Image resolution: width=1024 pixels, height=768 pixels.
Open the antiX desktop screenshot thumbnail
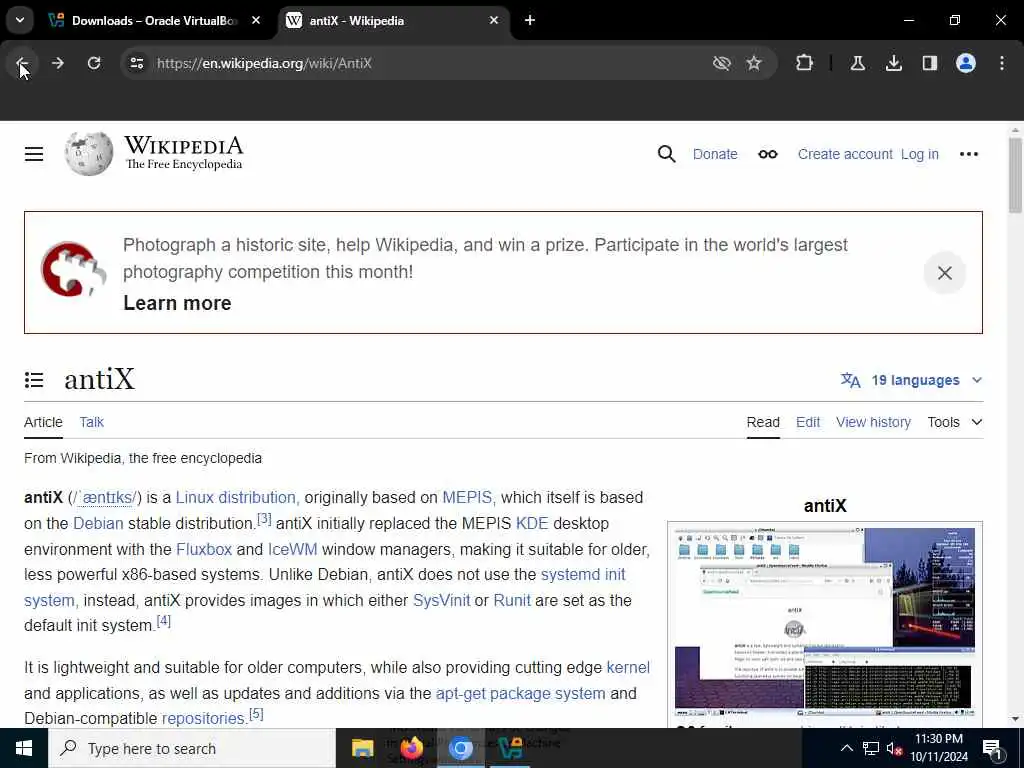pyautogui.click(x=825, y=622)
